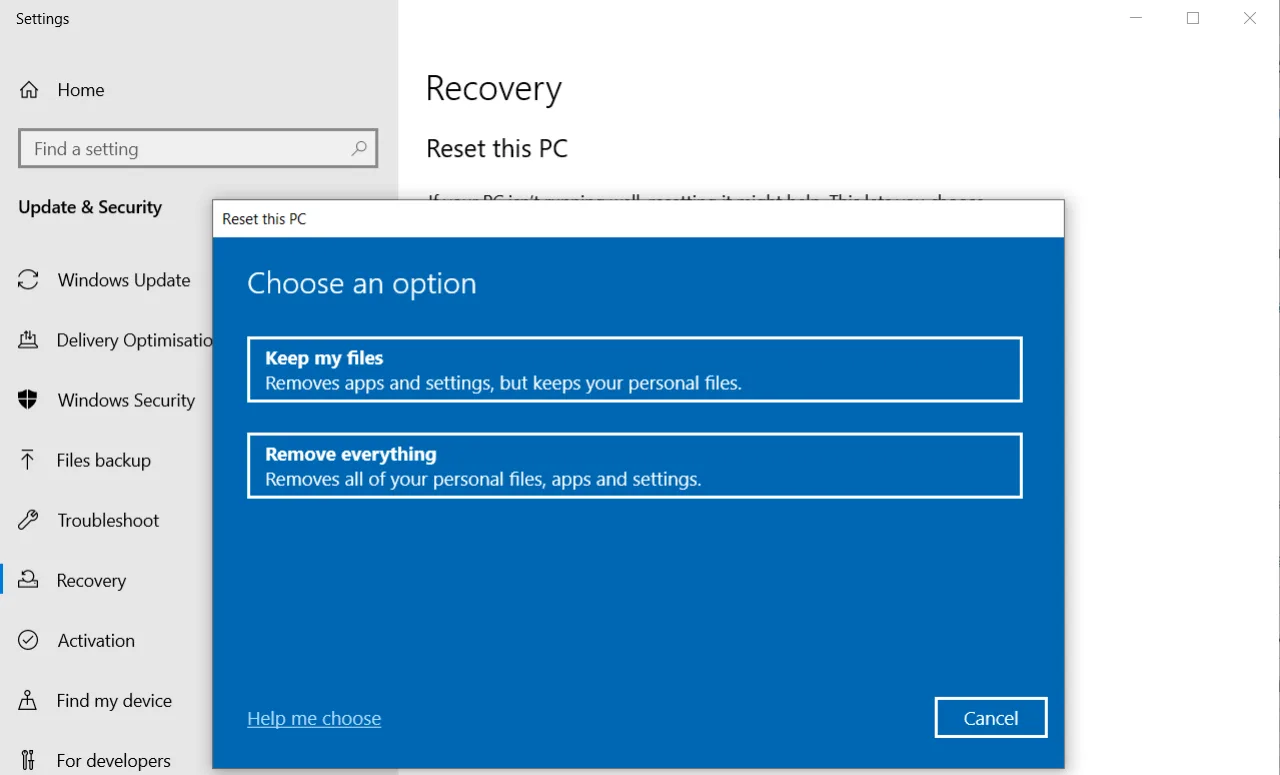This screenshot has height=775, width=1280.
Task: Open the Troubleshoot section
Action: [x=108, y=520]
